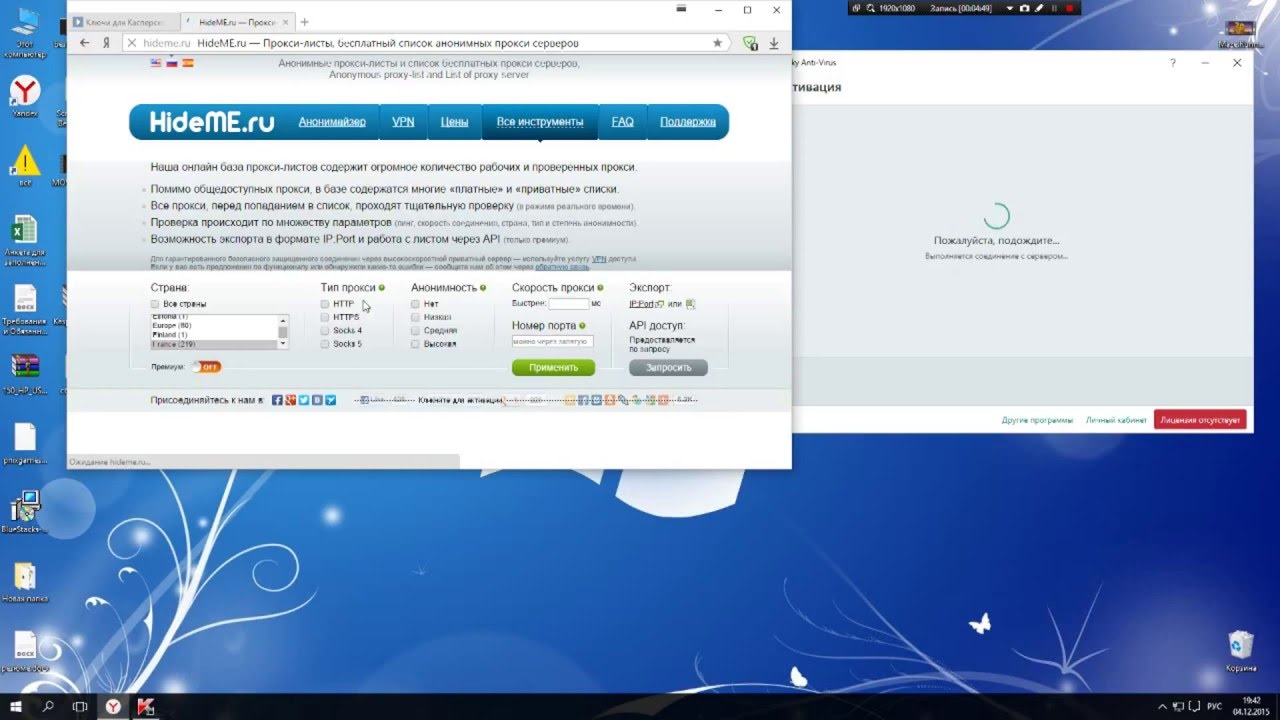Click the Yandex 'Я' home button
Screen dimensions: 1280x720
point(106,43)
